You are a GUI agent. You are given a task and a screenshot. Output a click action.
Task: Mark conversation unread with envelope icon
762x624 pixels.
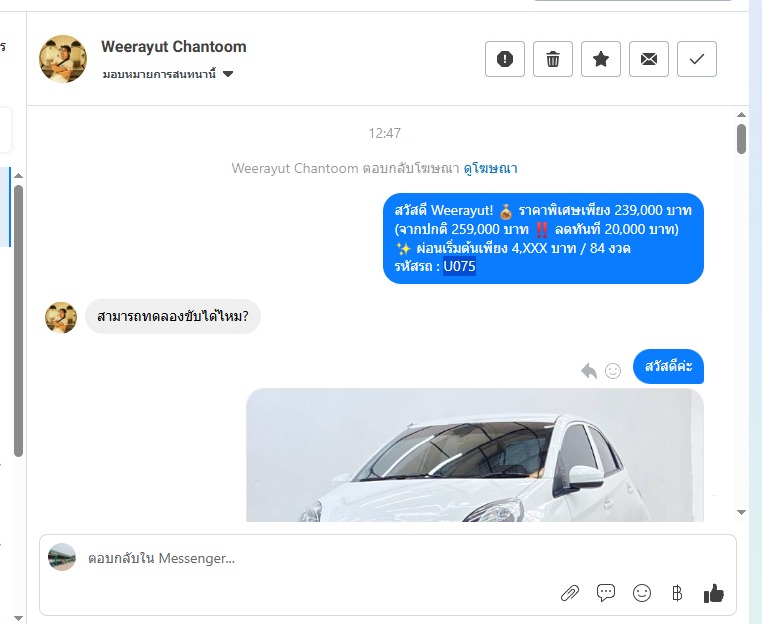click(x=649, y=59)
